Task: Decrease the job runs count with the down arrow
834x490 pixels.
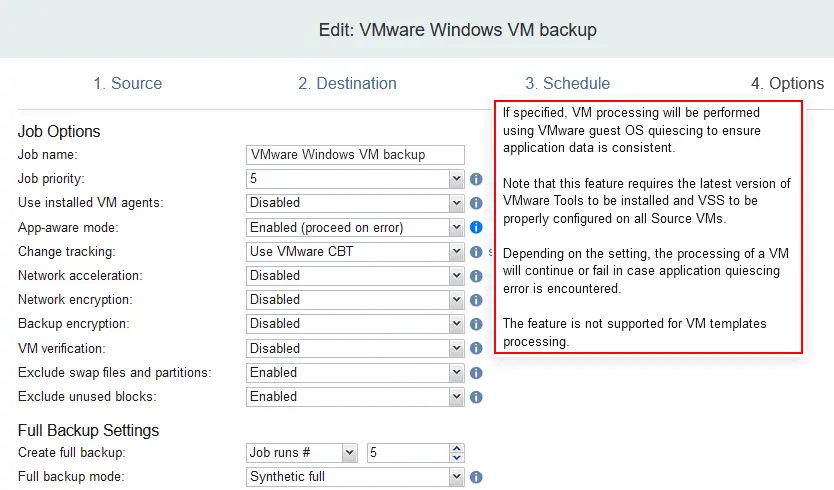Action: pos(456,458)
